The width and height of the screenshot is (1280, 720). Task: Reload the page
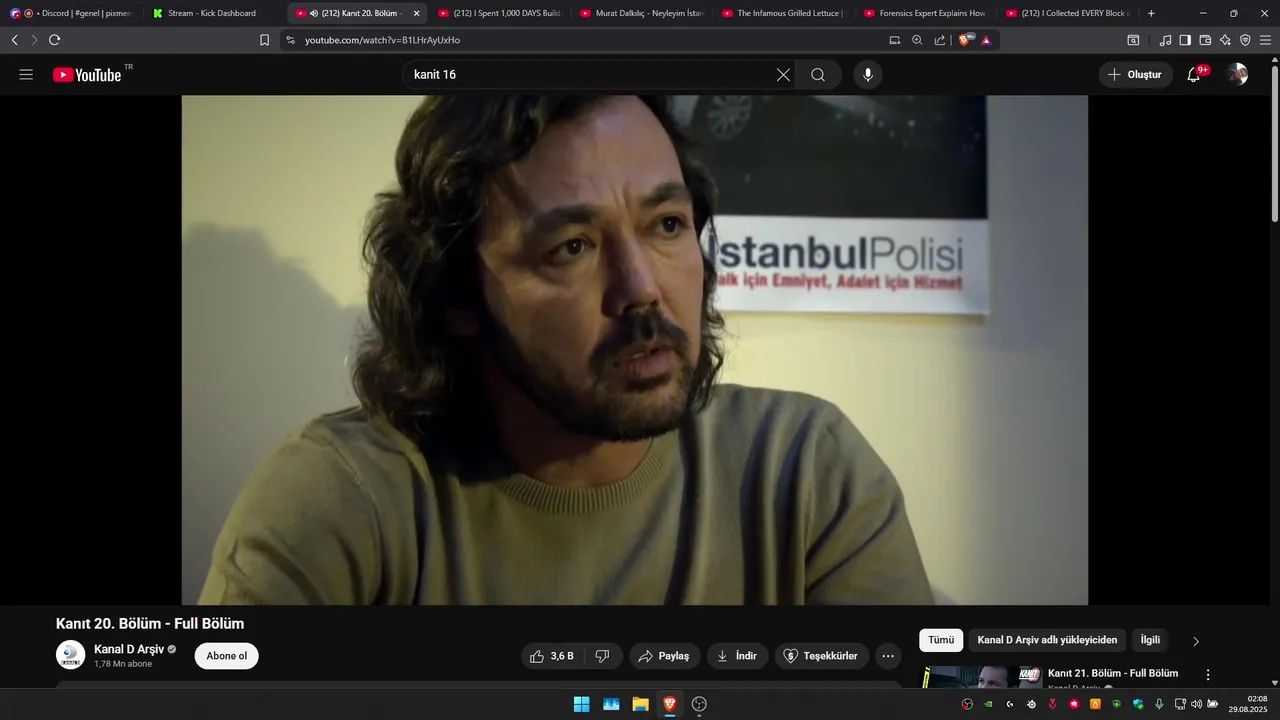pos(54,40)
